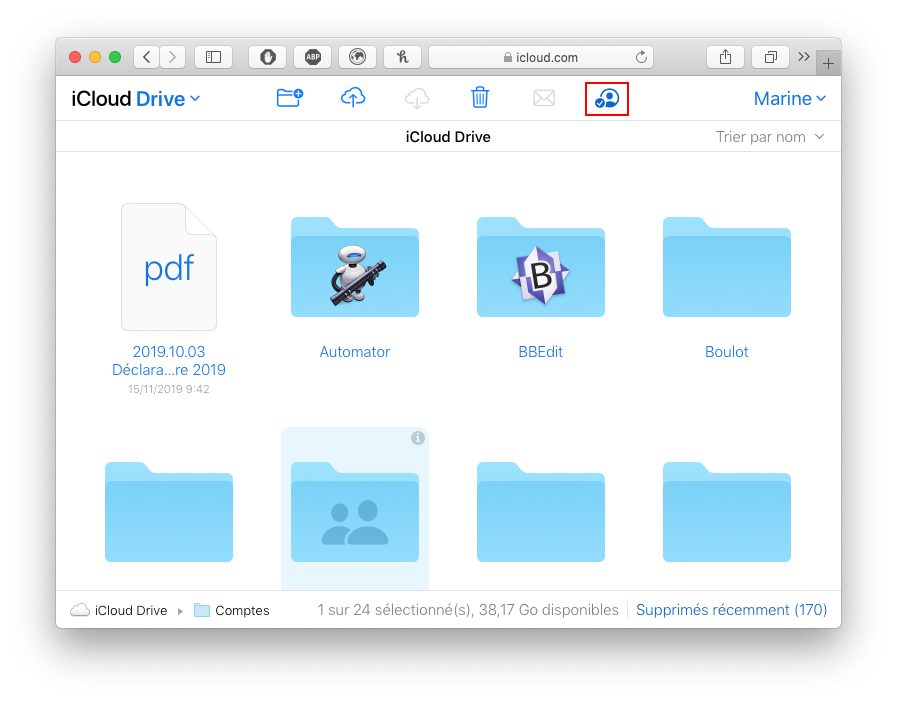Click the AdBlock Plus extension icon
This screenshot has height=702, width=897.
point(312,57)
